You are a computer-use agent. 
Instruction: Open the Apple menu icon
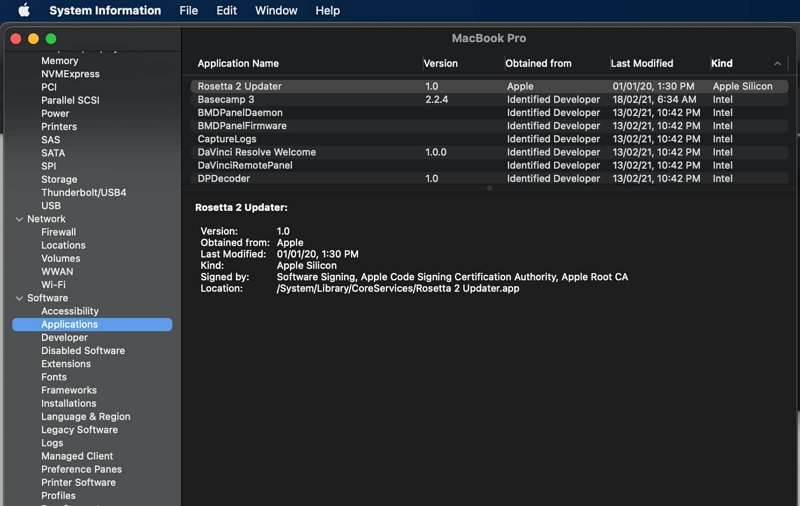tap(24, 10)
